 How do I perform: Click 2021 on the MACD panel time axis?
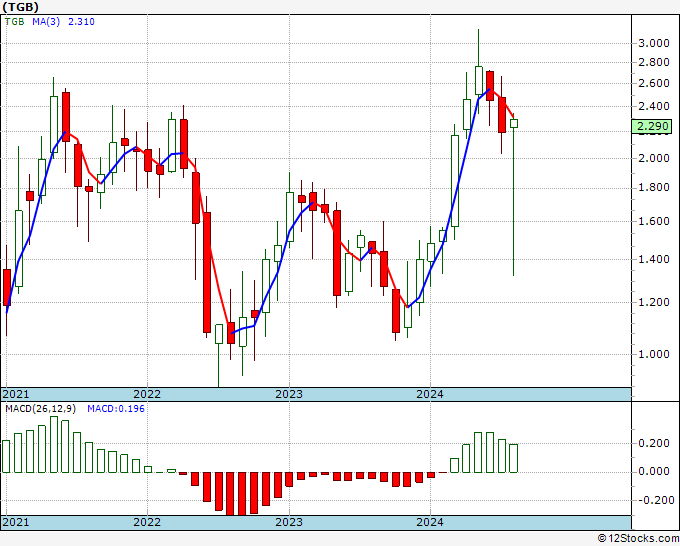(x=16, y=522)
